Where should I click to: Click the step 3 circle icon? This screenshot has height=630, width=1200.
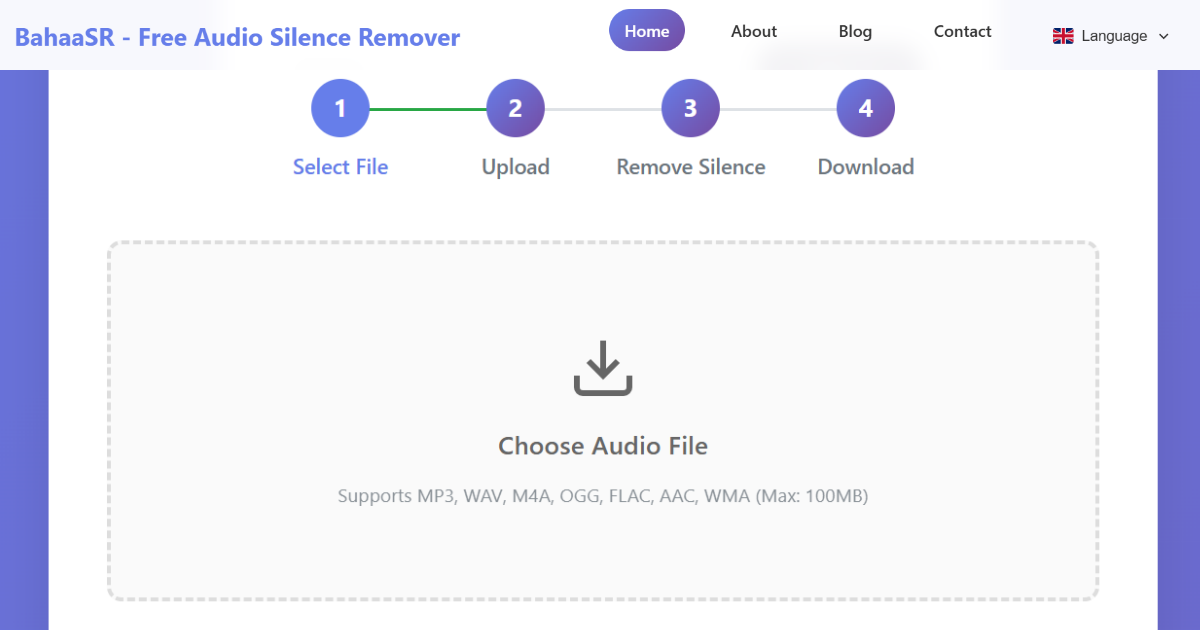tap(690, 108)
